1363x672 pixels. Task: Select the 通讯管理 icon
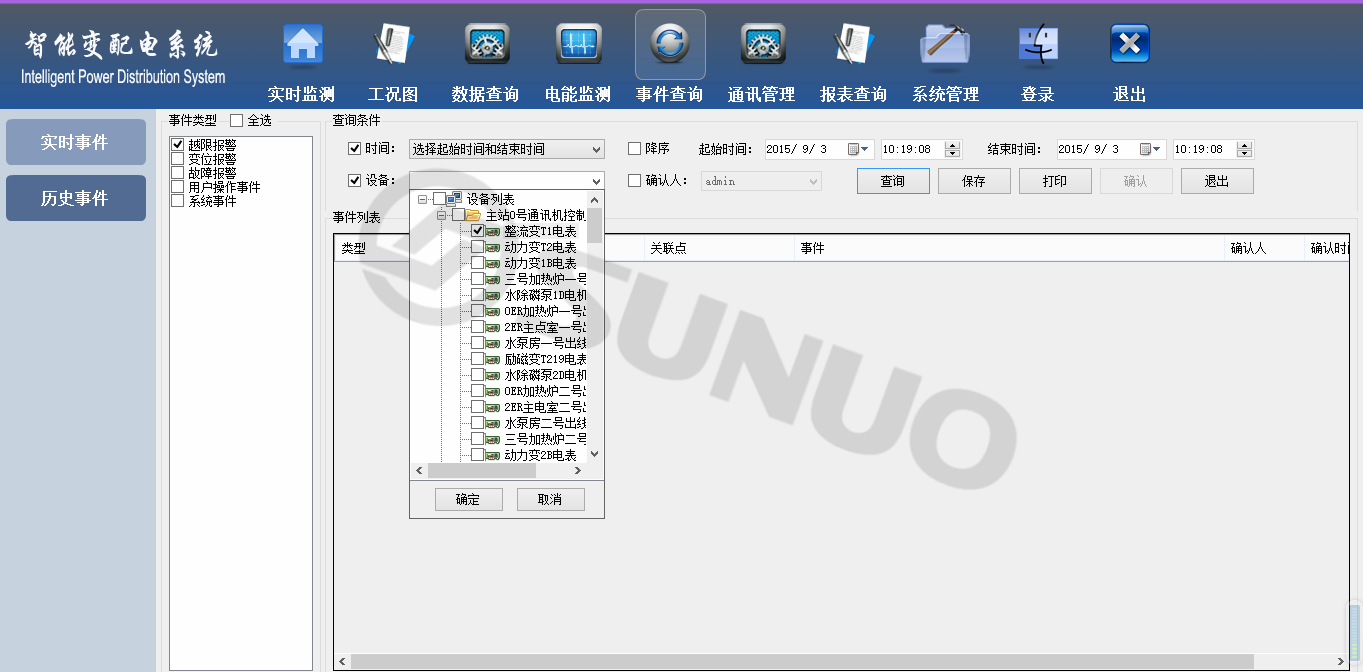click(762, 45)
